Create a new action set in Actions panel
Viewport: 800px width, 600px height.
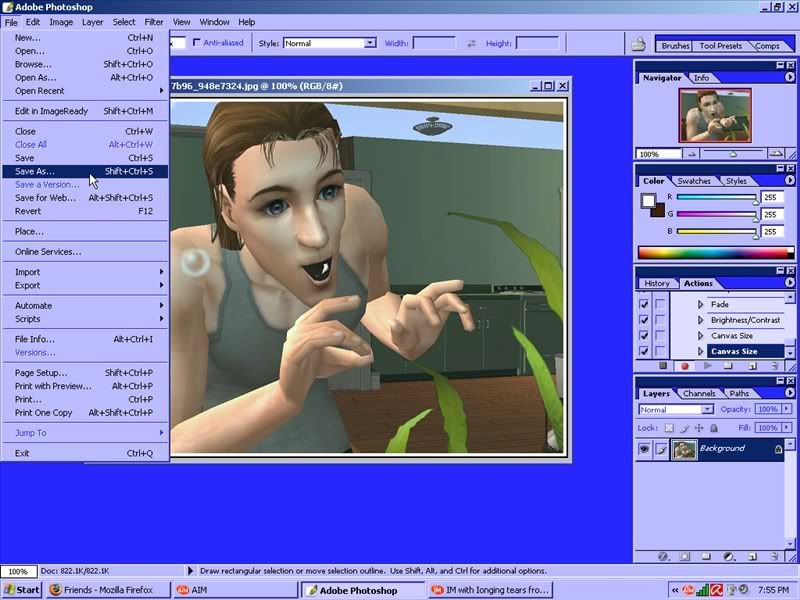(729, 366)
